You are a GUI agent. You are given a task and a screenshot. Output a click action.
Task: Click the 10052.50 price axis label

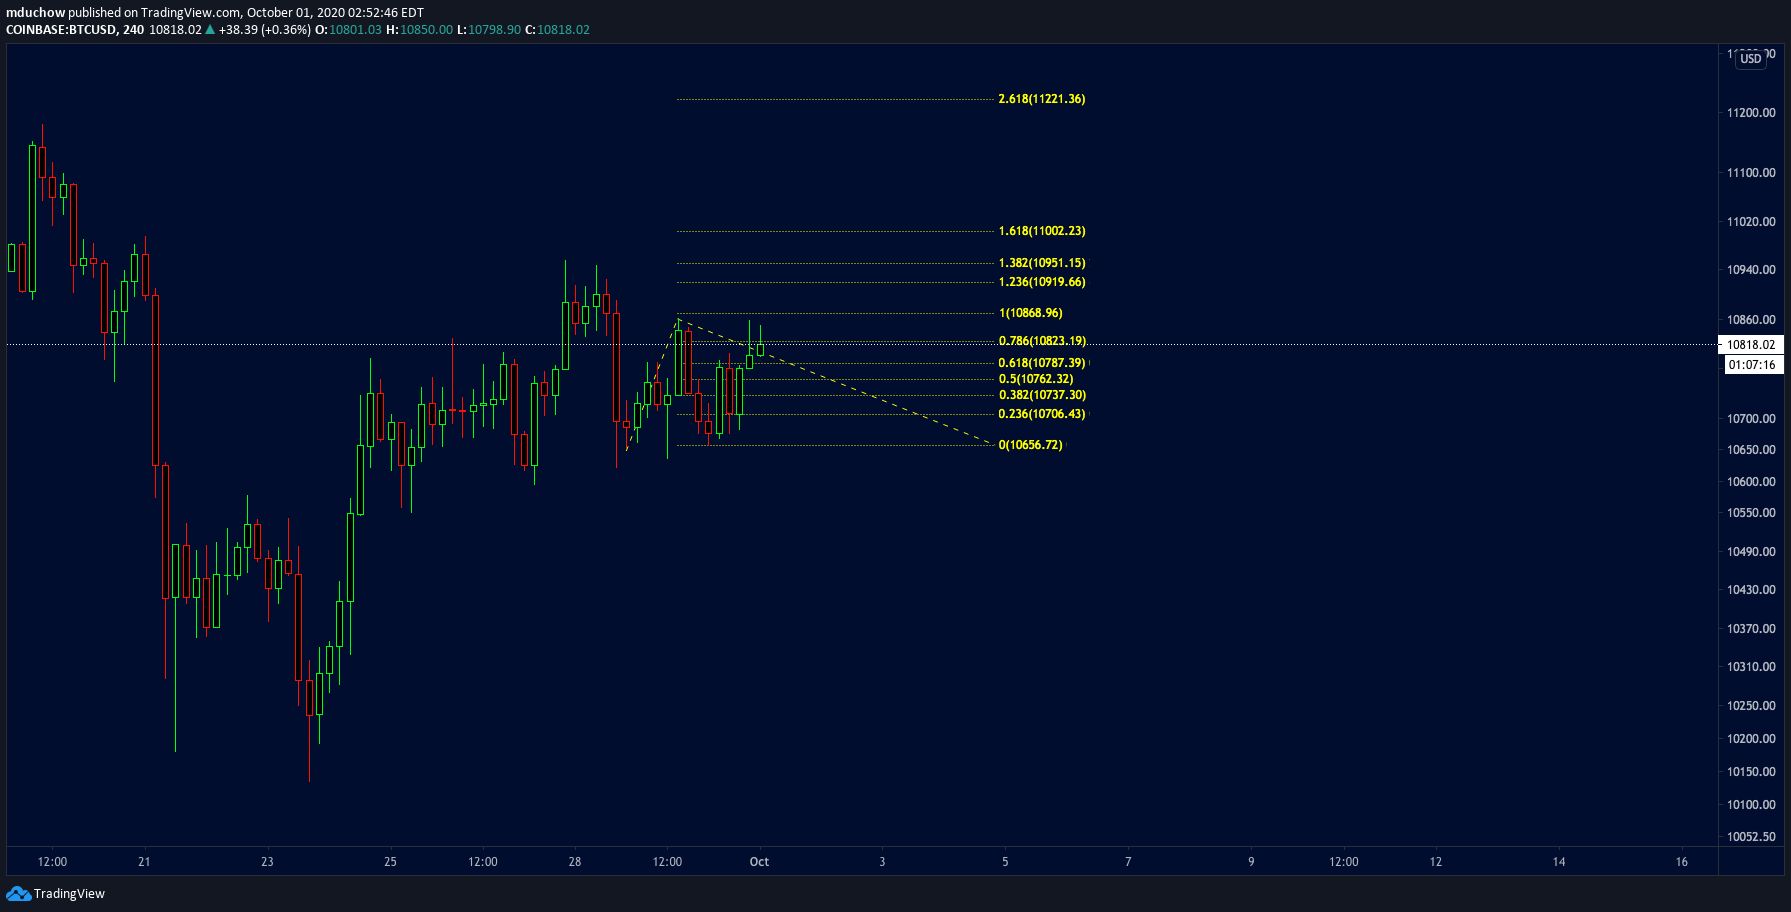click(1751, 837)
